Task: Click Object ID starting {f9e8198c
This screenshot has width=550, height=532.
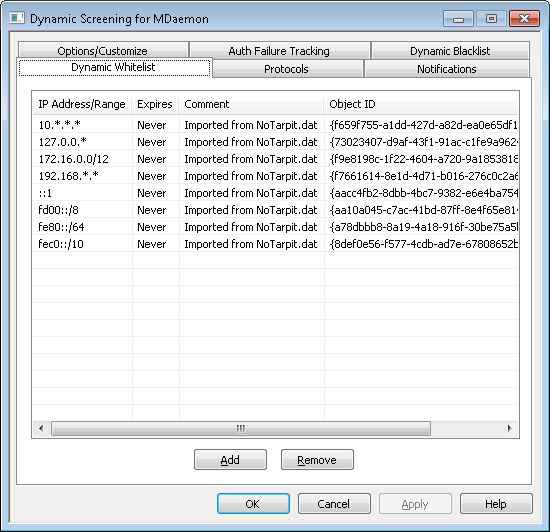Action: (x=423, y=159)
